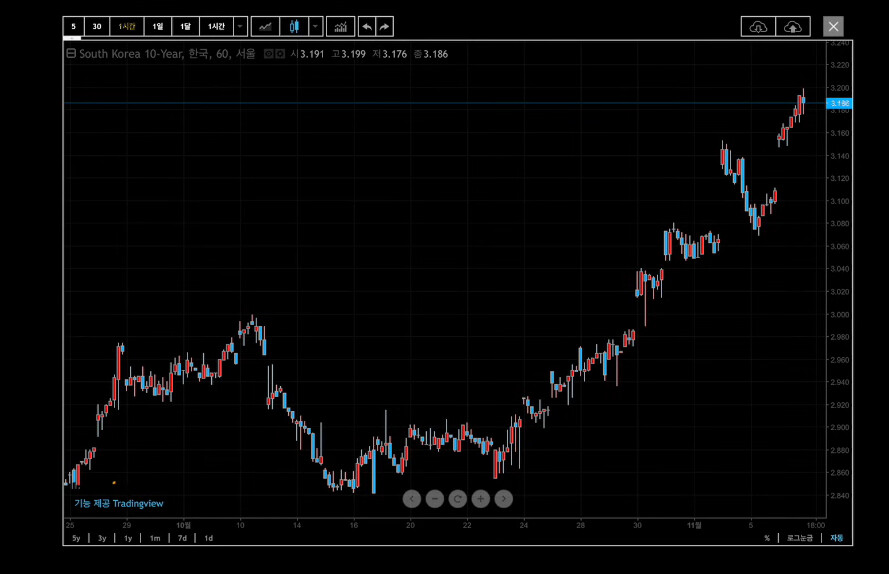Click the undo arrow icon
The image size is (889, 574).
coord(367,27)
